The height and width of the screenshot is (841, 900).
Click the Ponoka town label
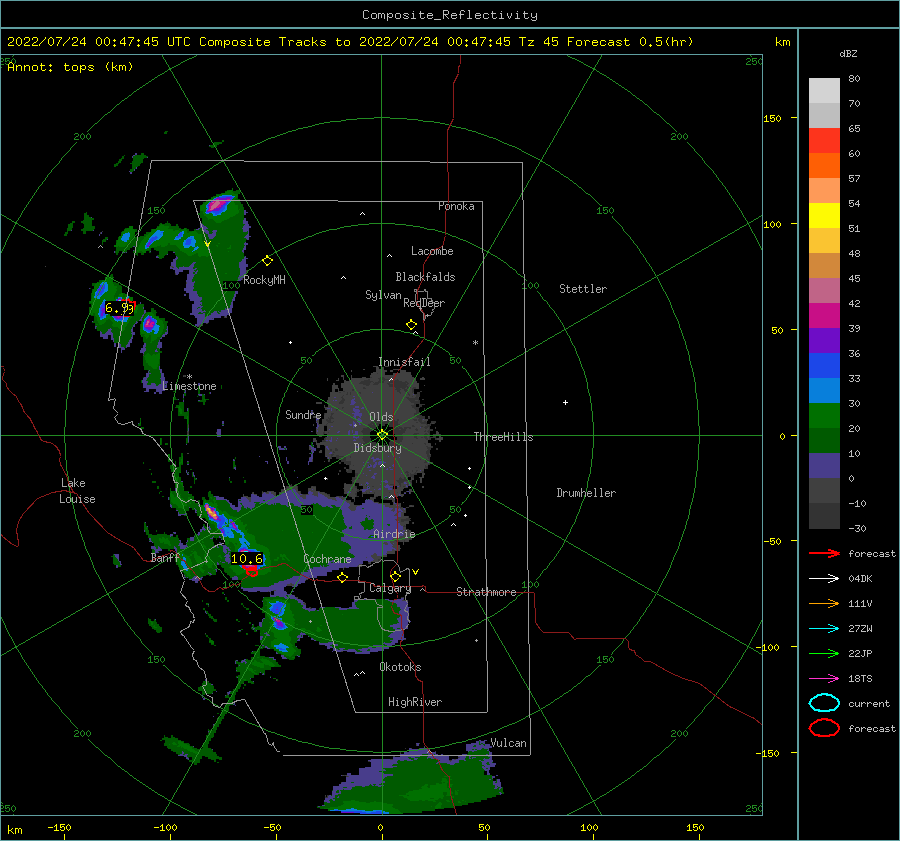(x=456, y=206)
